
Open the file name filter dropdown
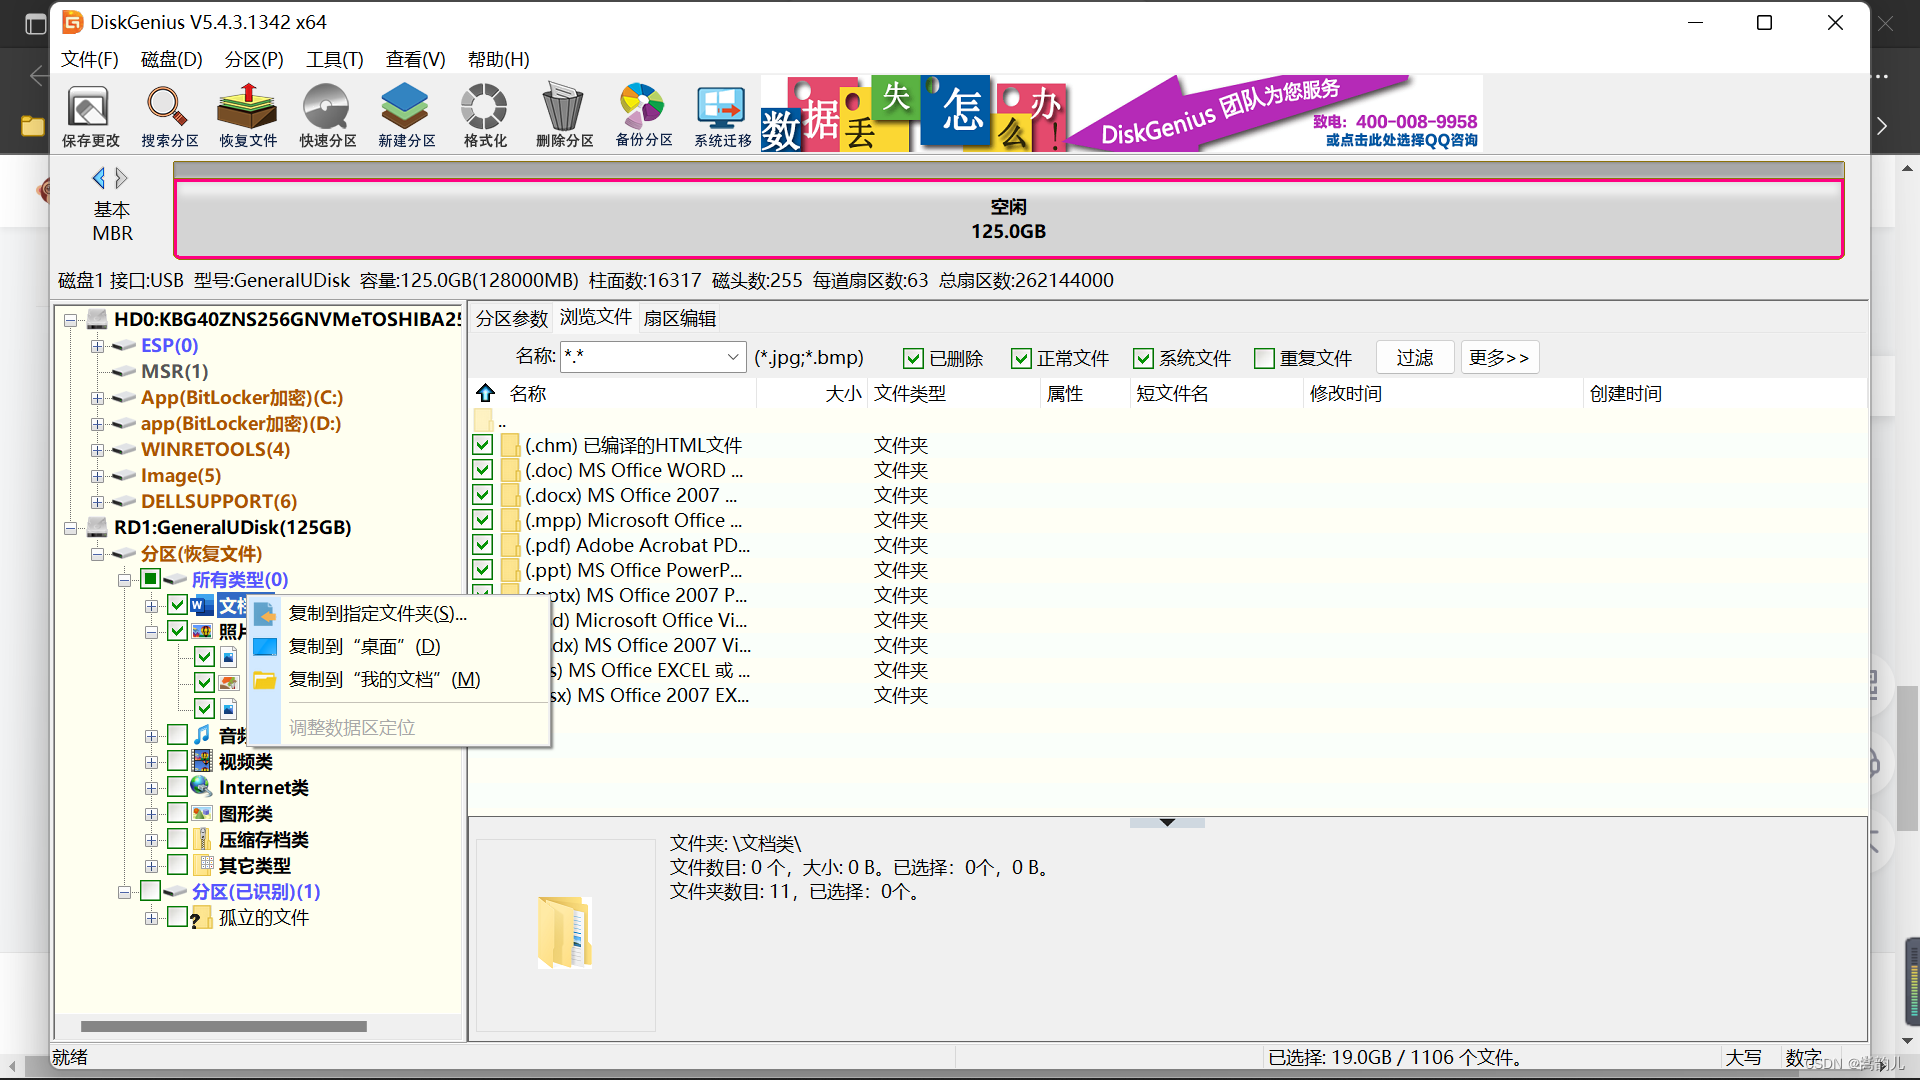(733, 356)
